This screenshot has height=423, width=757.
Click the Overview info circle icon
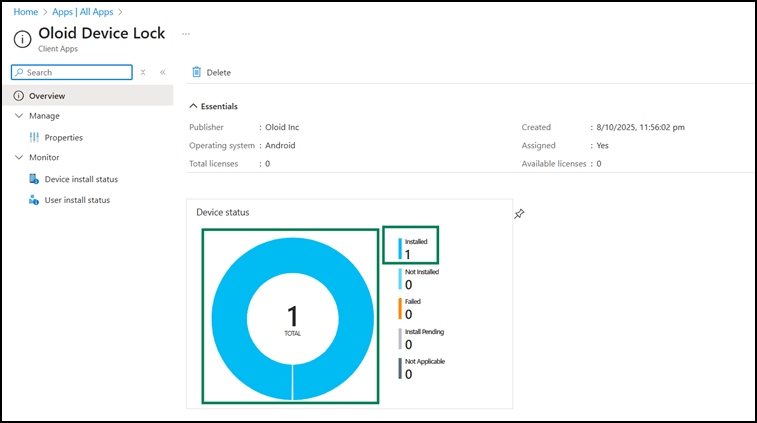click(x=18, y=96)
